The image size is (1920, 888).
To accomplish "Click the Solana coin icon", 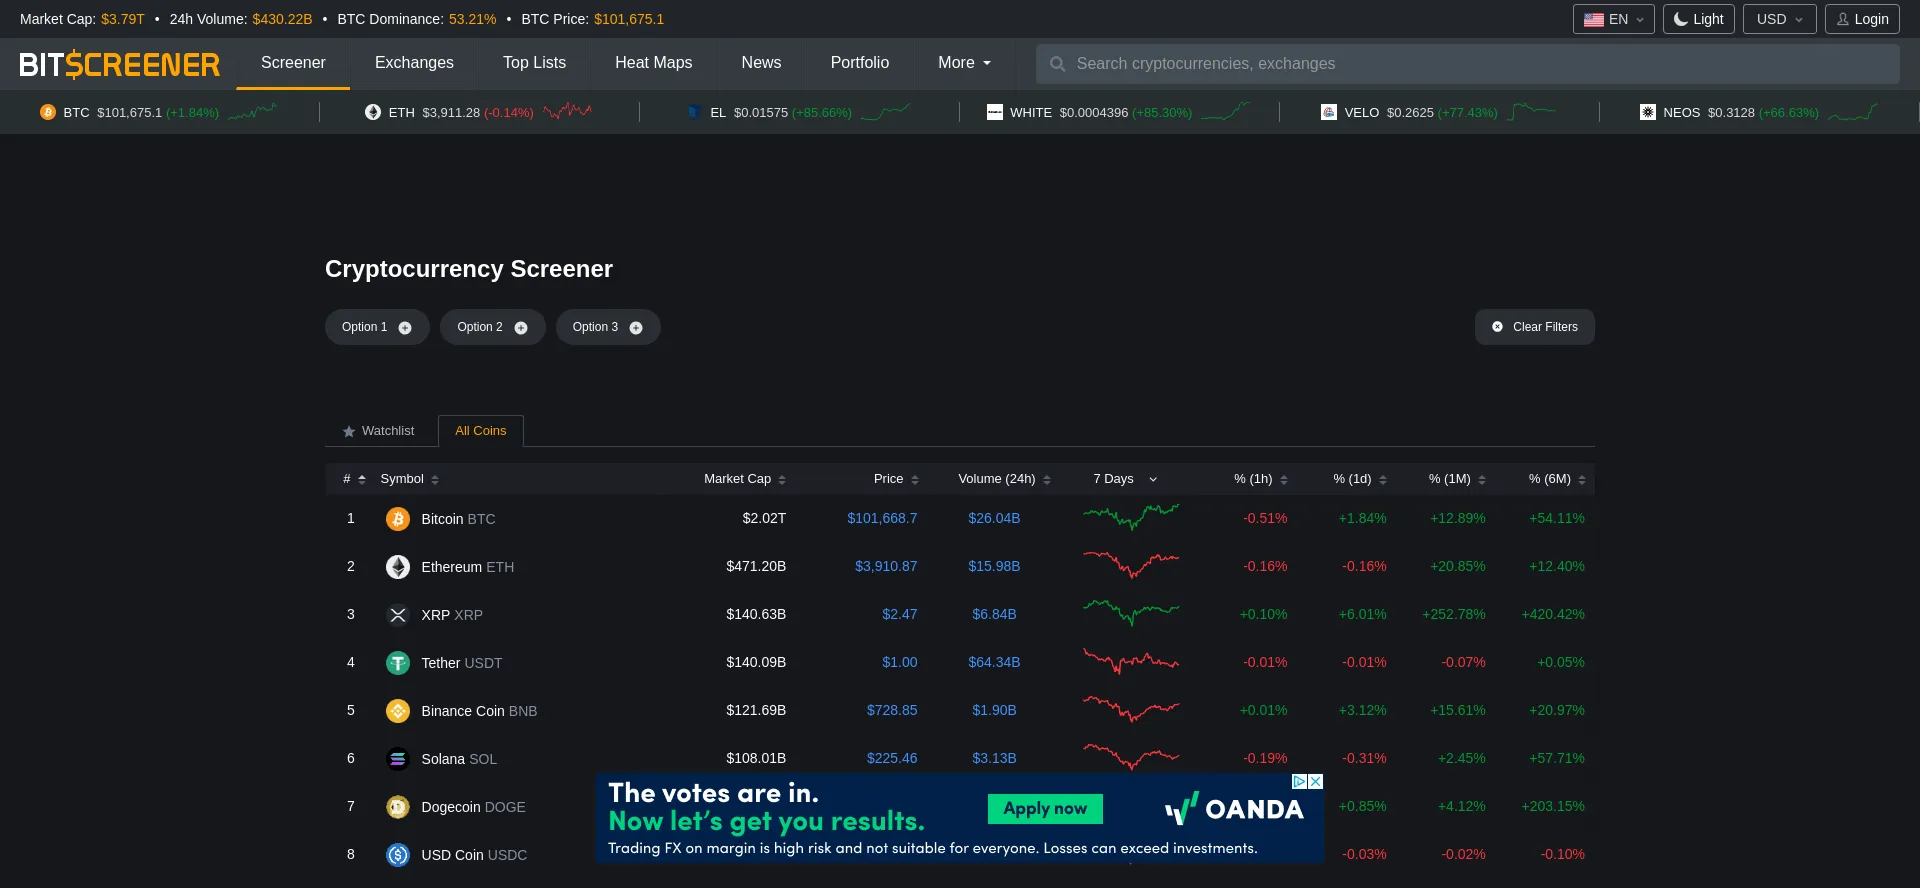I will coord(398,759).
